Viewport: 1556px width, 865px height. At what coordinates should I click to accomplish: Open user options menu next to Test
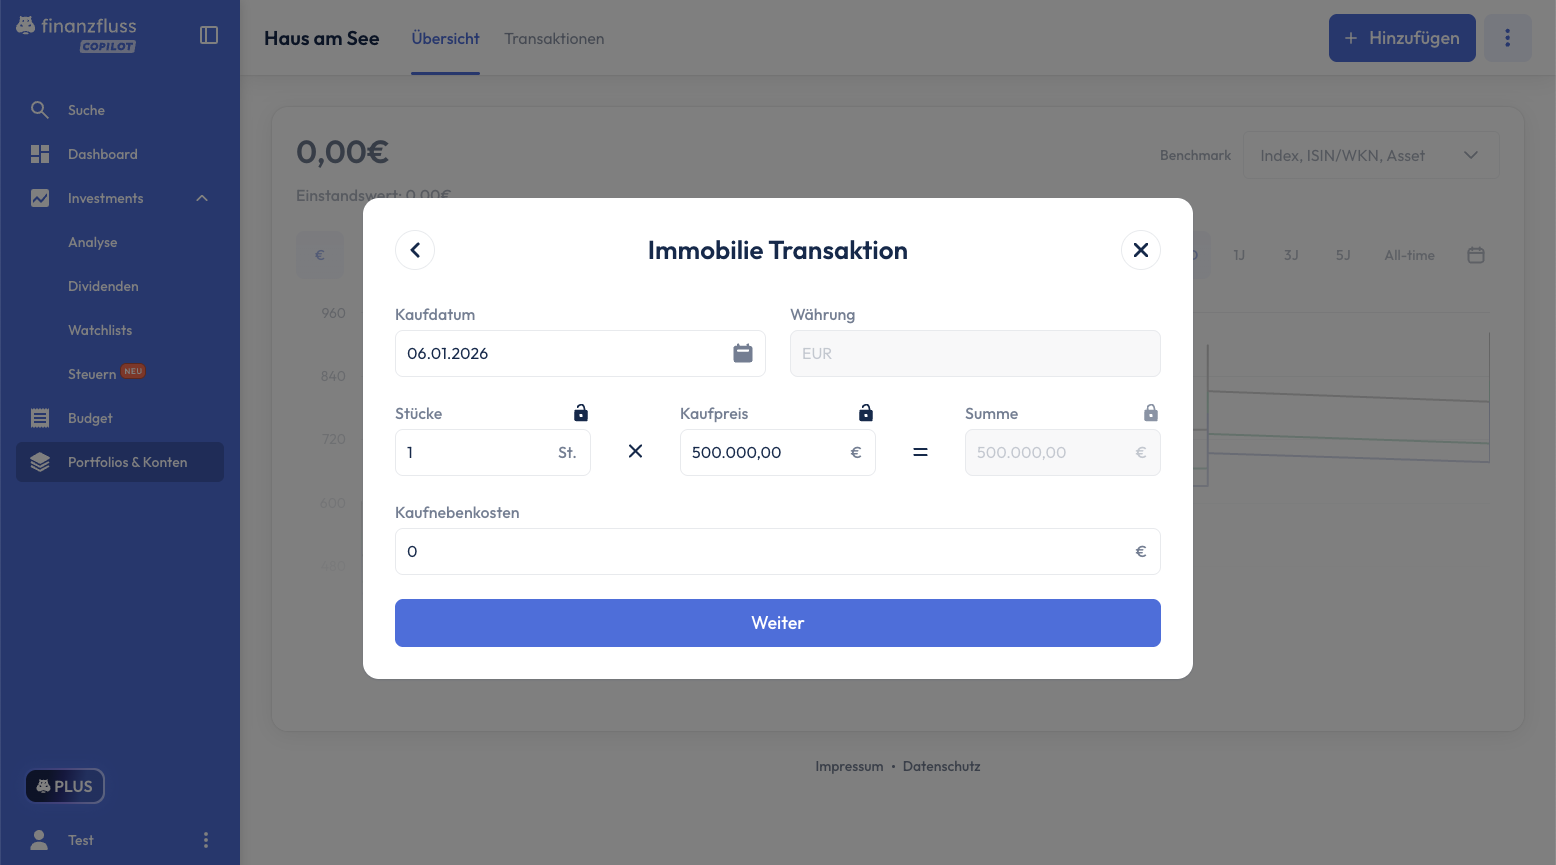tap(206, 840)
